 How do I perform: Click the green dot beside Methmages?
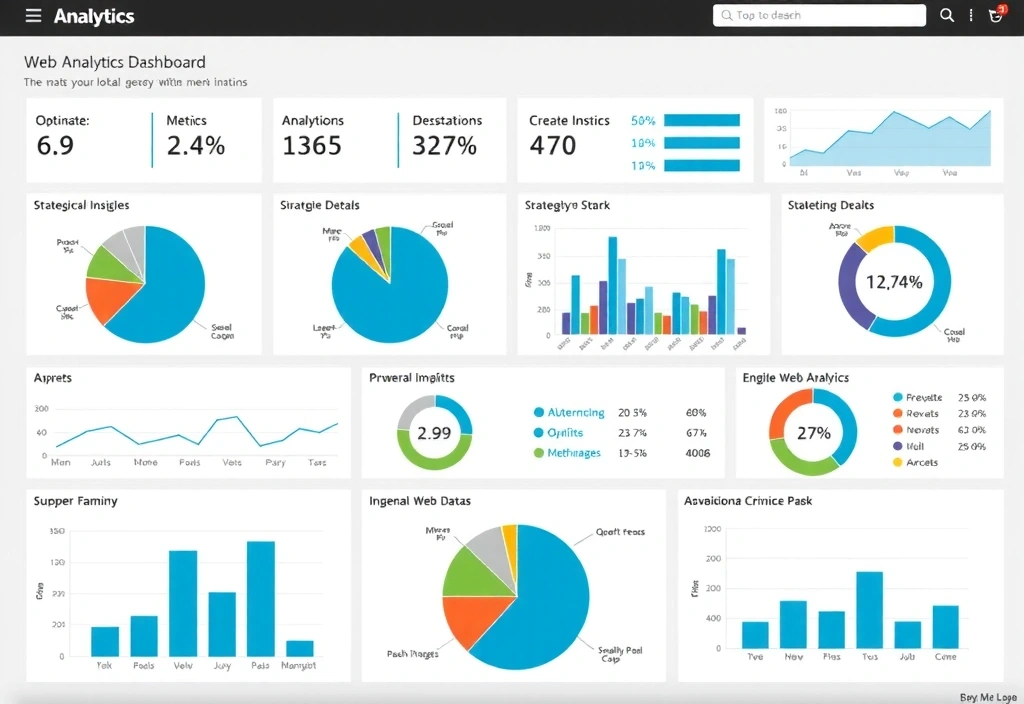pyautogui.click(x=539, y=453)
